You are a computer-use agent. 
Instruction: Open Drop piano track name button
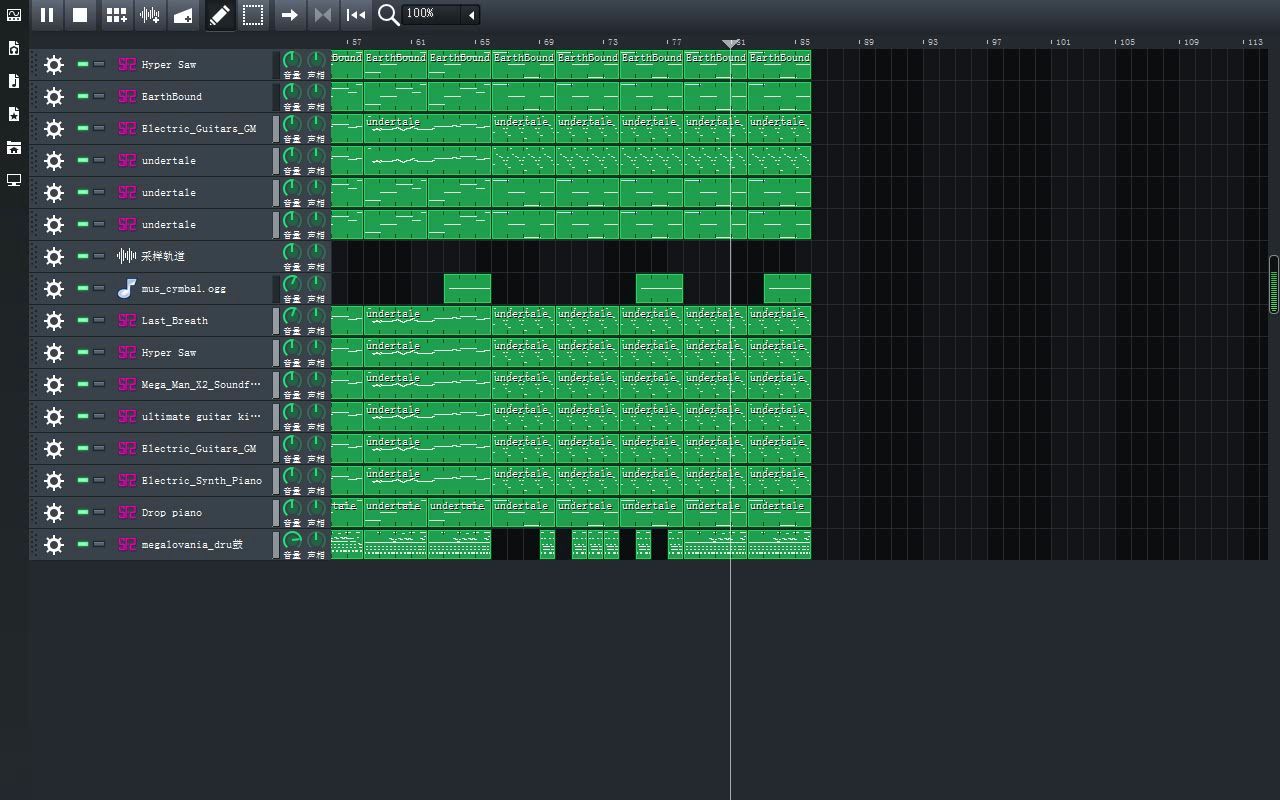click(x=192, y=513)
